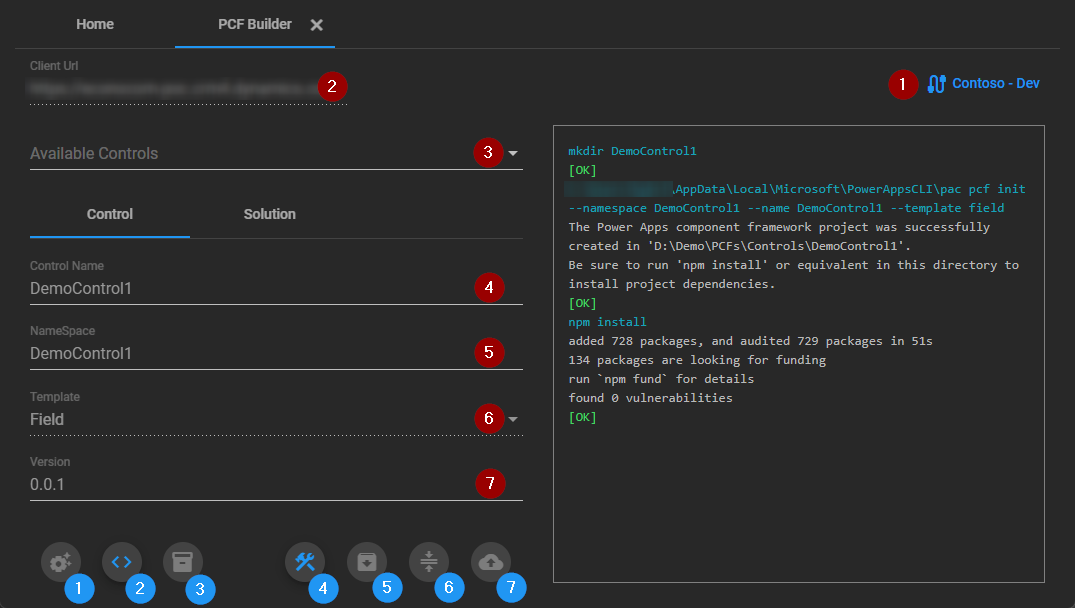The height and width of the screenshot is (608, 1075).
Task: Click the archive box icon button
Action: (182, 562)
